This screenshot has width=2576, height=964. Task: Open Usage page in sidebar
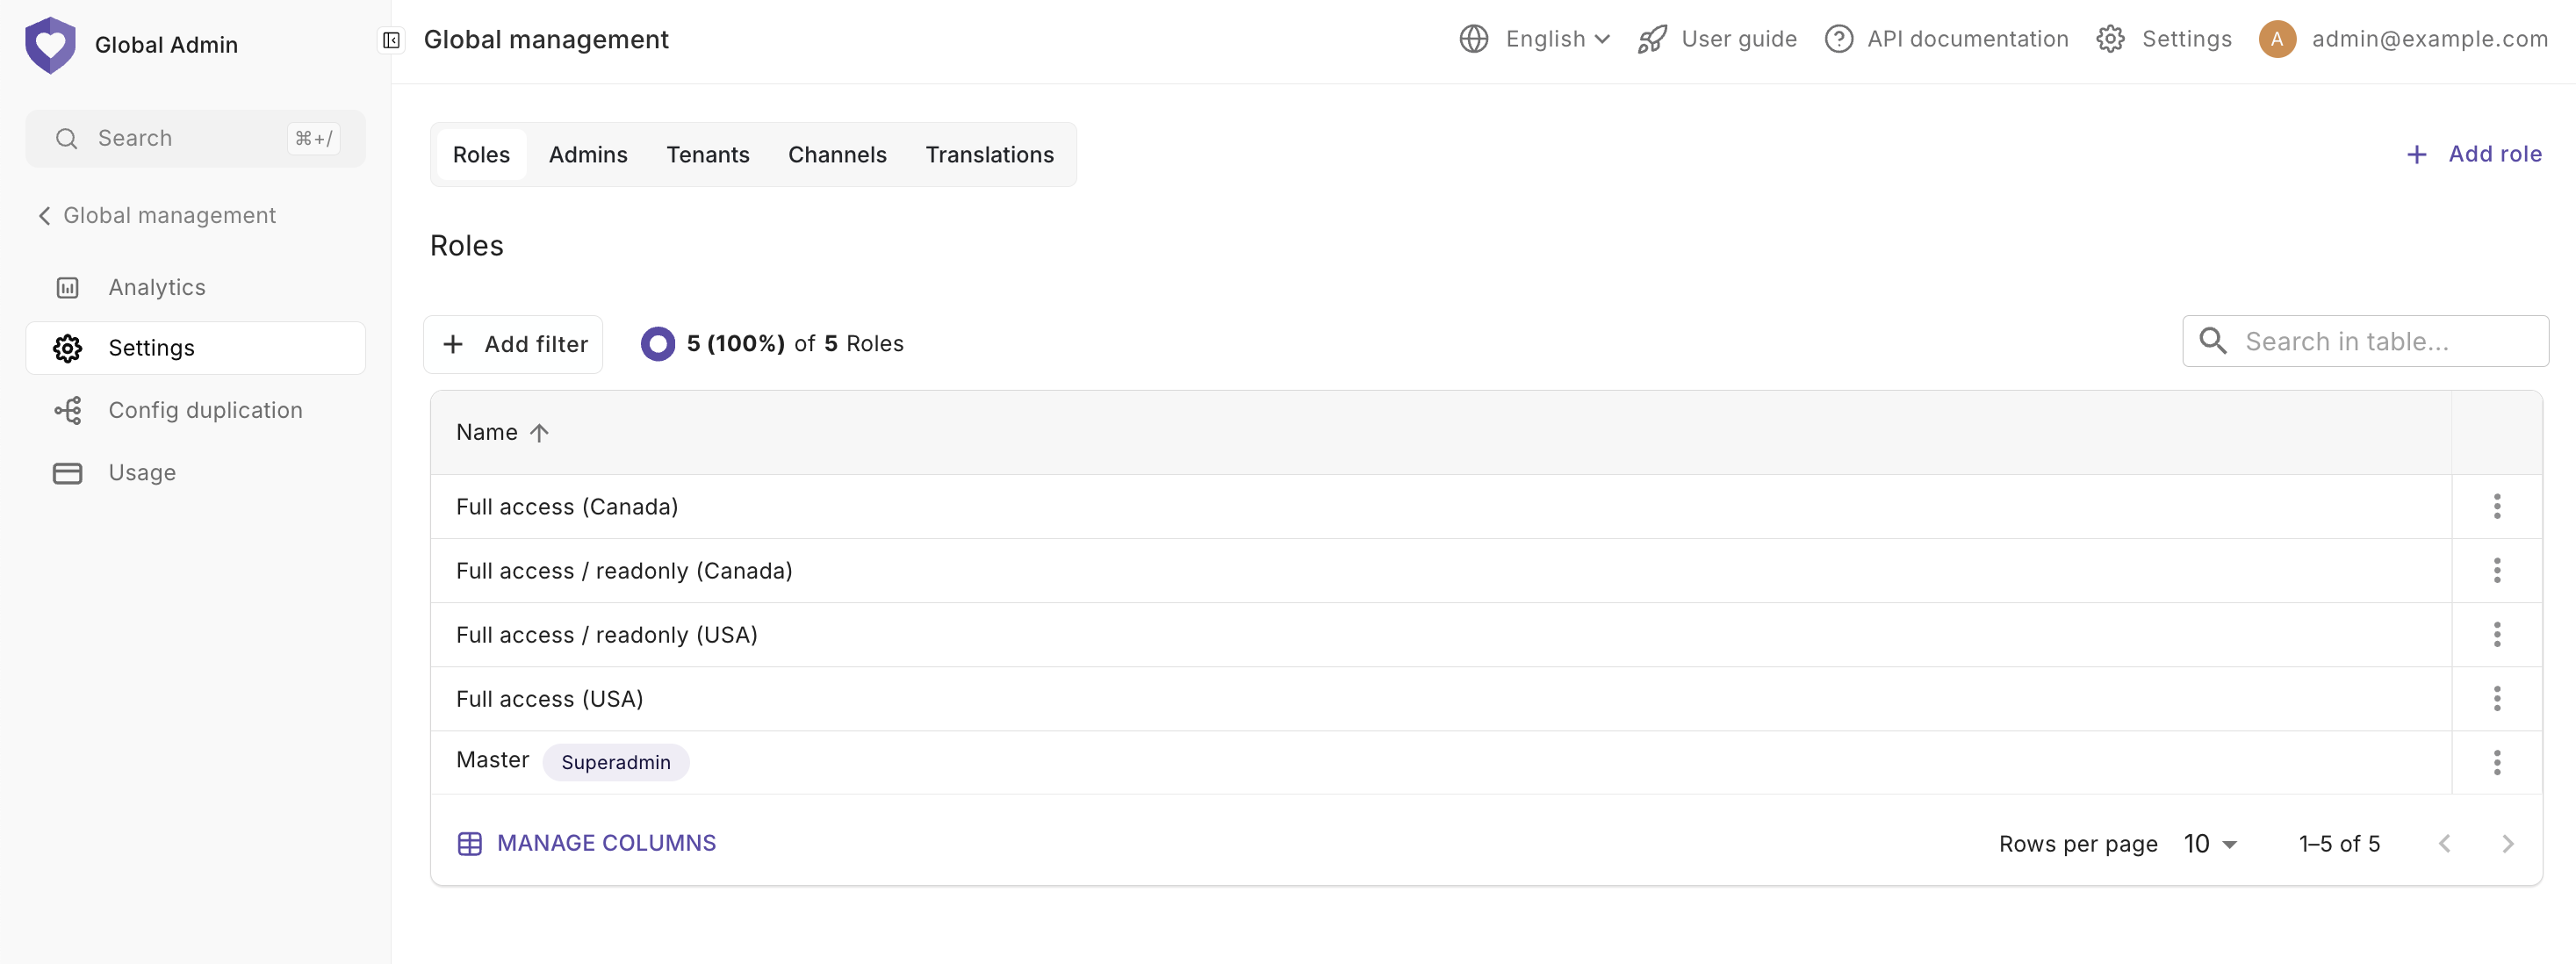pos(142,473)
